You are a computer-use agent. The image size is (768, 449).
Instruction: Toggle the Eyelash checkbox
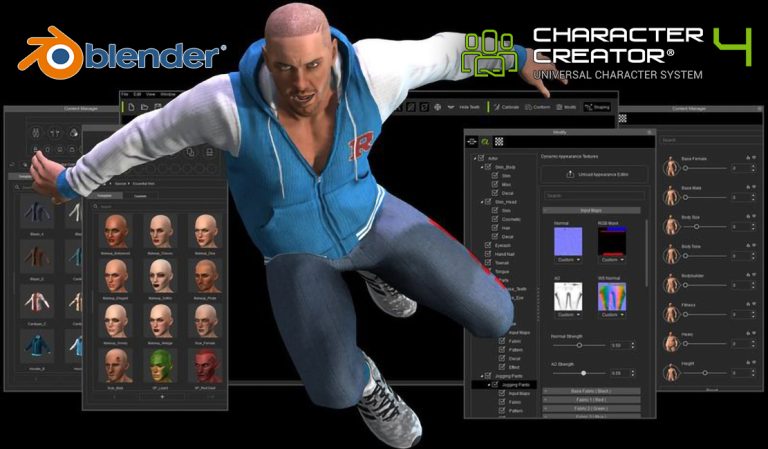[488, 245]
